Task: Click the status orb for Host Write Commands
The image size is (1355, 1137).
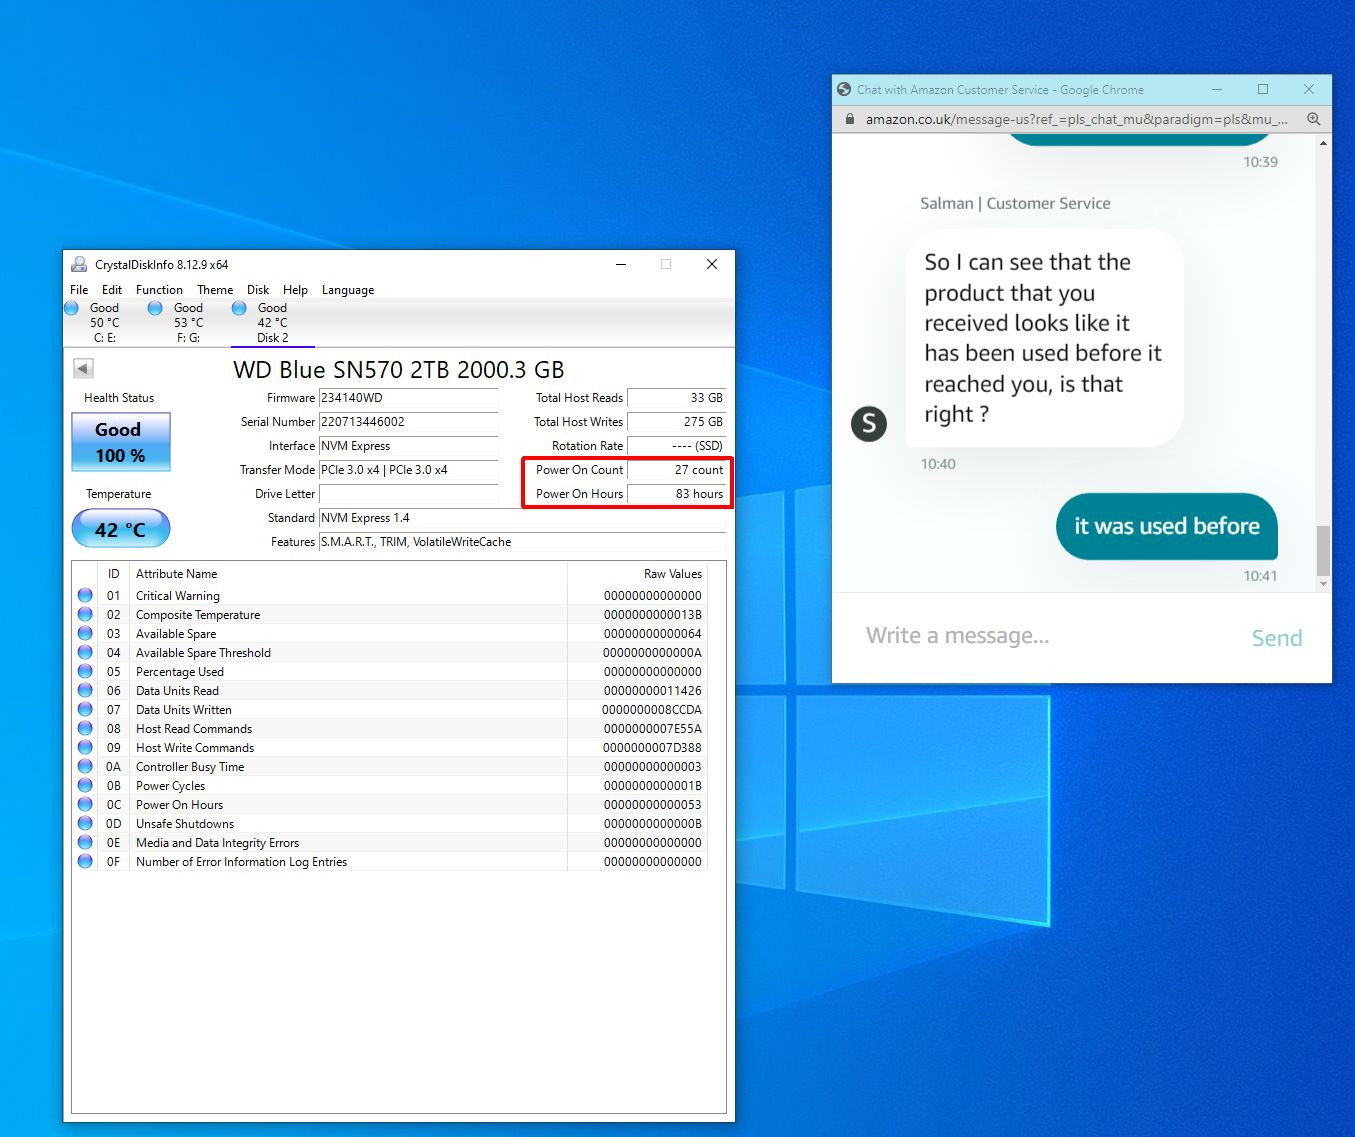Action: 85,747
